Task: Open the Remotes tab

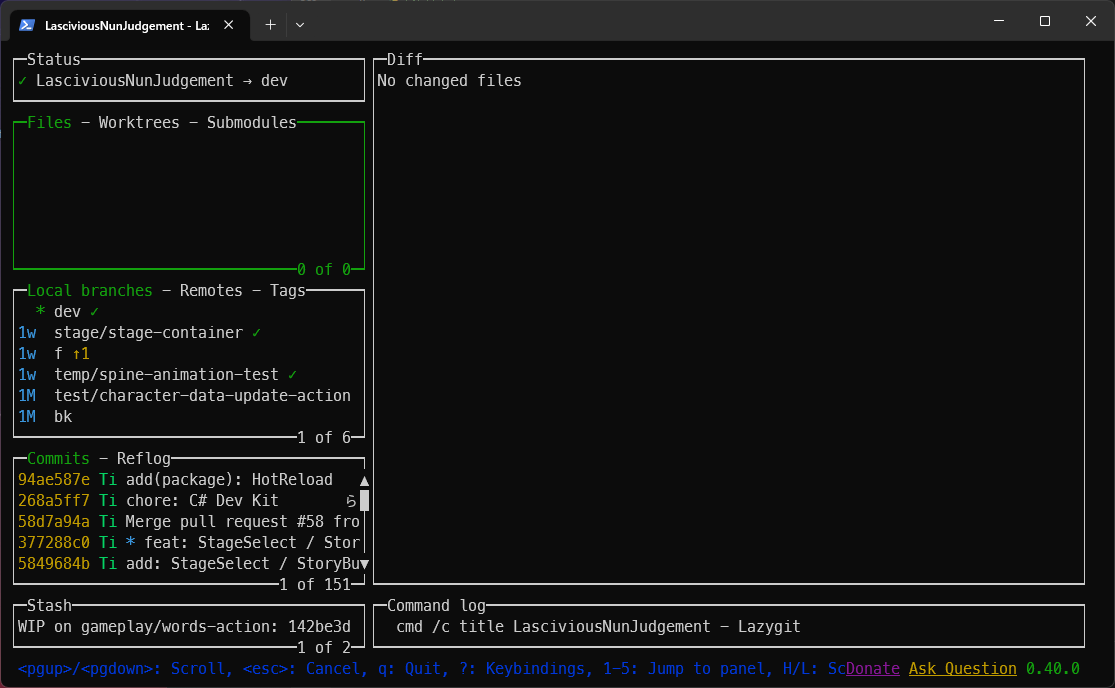Action: pos(210,291)
